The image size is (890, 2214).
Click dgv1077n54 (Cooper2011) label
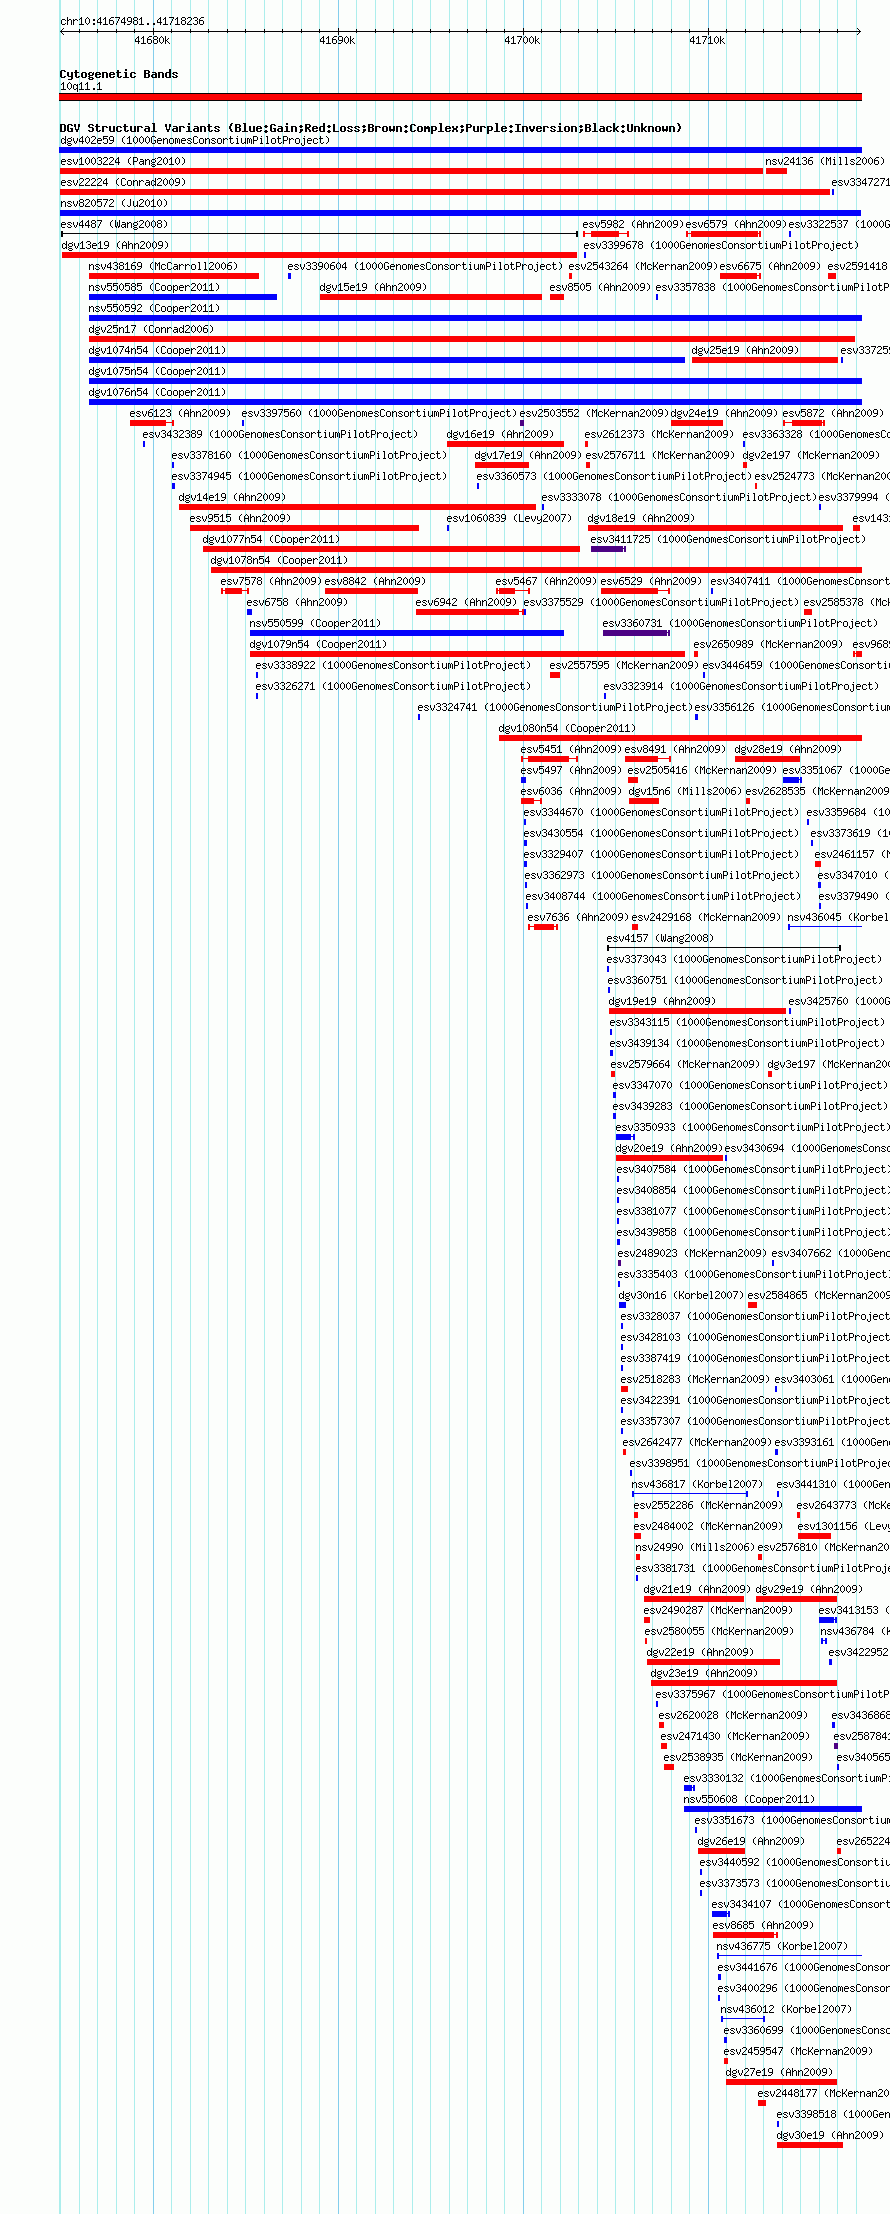271,539
